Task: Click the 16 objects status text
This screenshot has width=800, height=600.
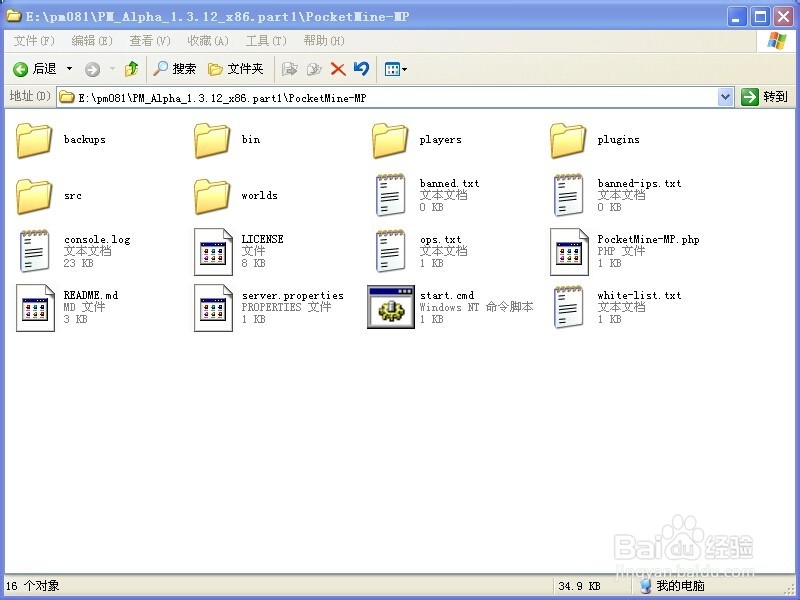Action: (32, 586)
